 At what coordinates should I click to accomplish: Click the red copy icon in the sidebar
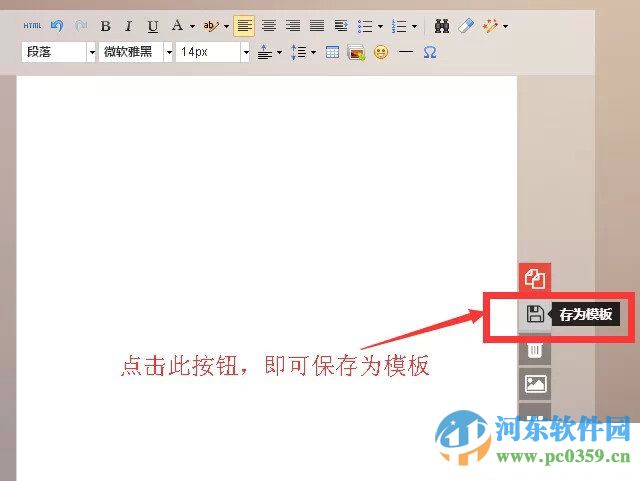(535, 278)
